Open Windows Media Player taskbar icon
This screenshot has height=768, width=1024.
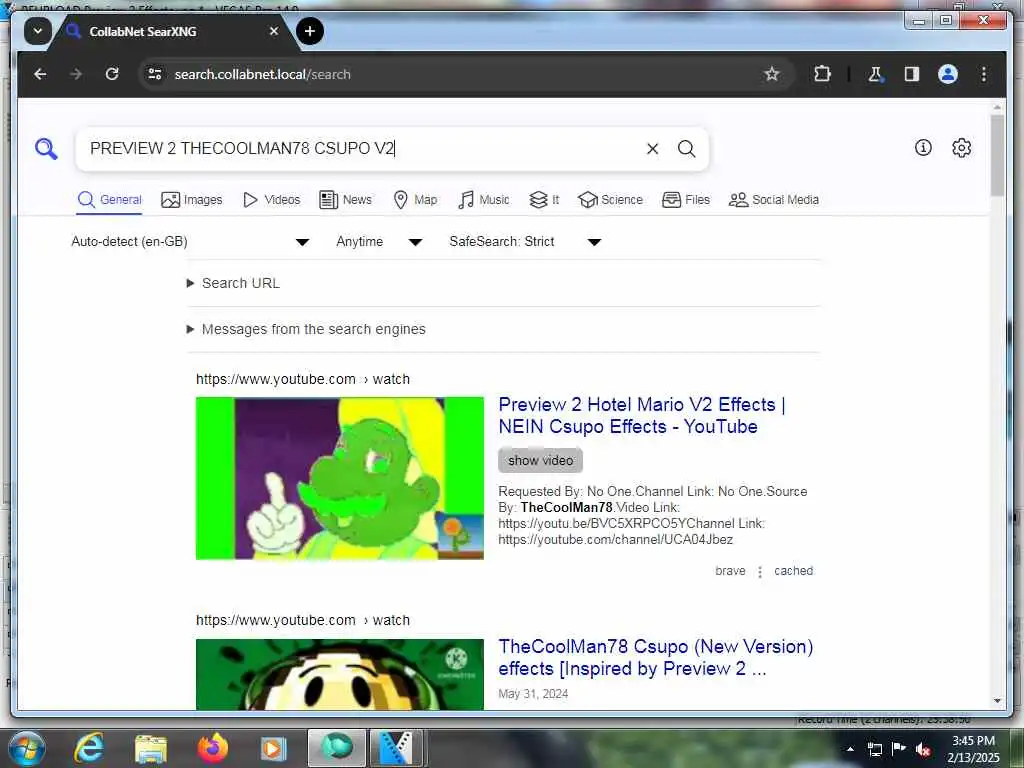[274, 748]
